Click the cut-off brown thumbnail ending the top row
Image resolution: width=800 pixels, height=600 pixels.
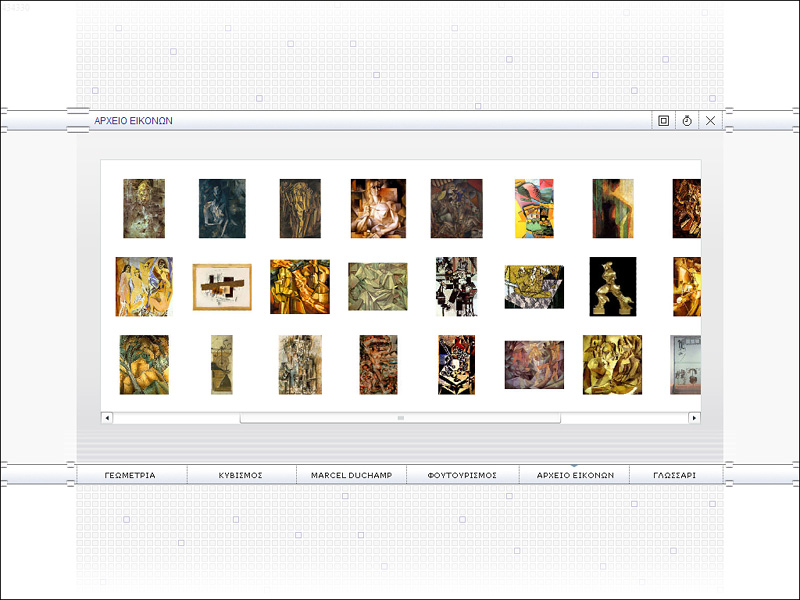(686, 208)
